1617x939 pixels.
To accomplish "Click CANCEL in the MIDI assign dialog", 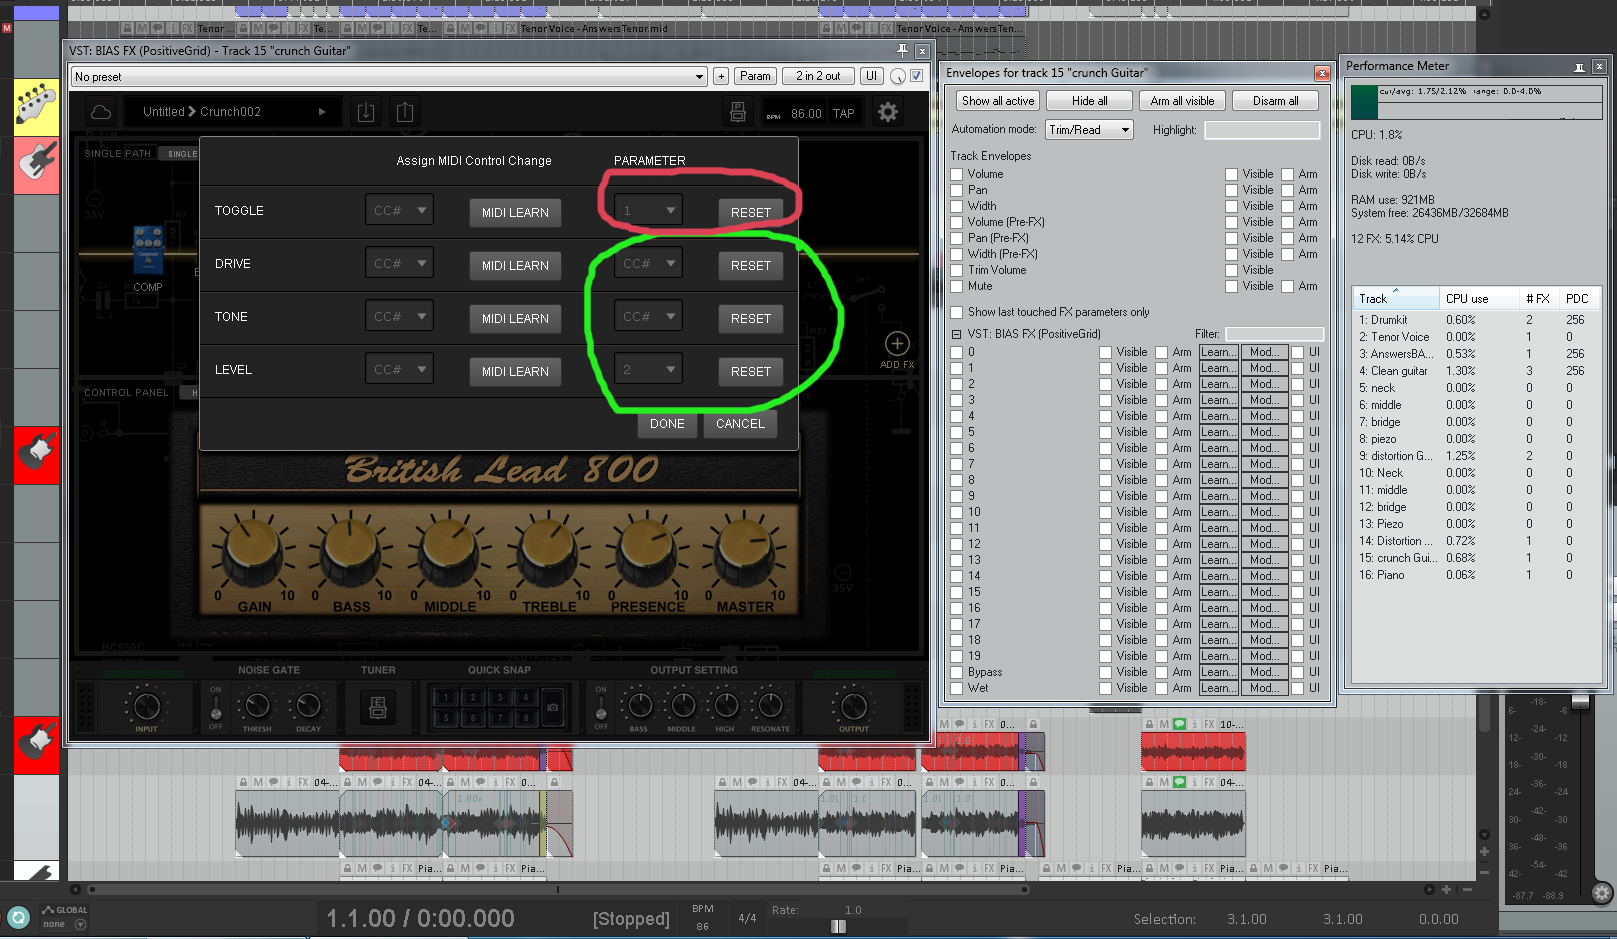I will coord(740,424).
